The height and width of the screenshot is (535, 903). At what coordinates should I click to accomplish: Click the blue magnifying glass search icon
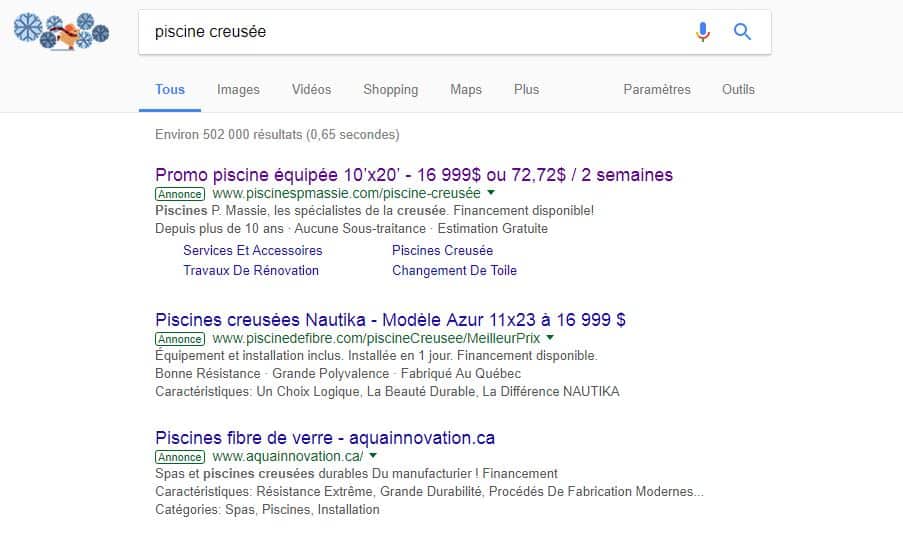742,31
